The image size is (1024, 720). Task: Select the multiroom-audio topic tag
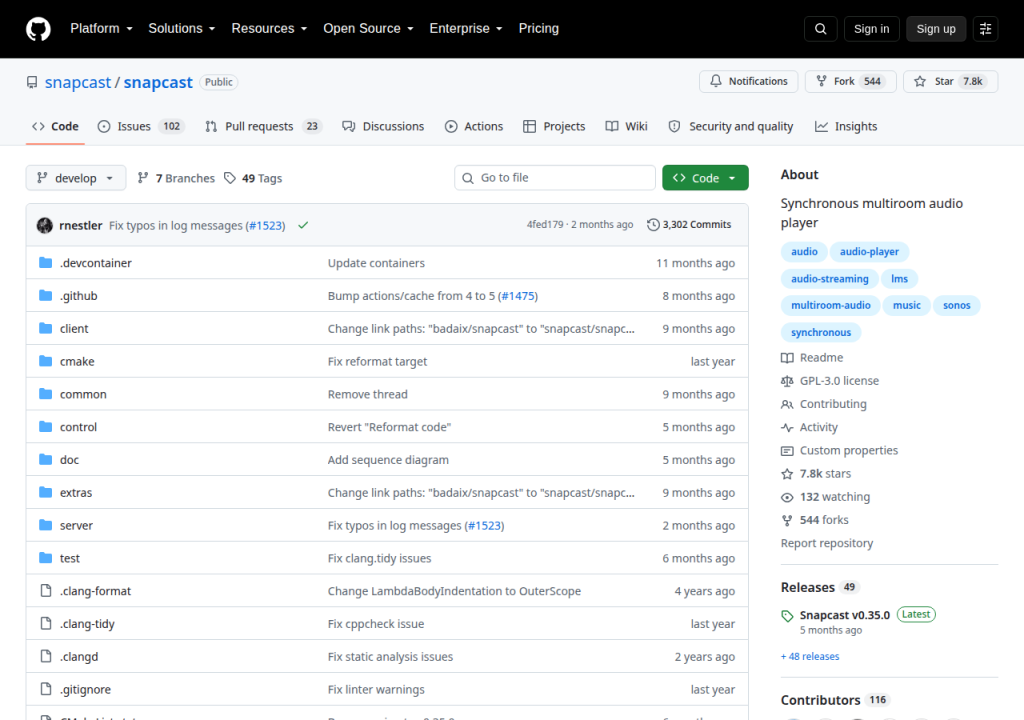click(831, 306)
